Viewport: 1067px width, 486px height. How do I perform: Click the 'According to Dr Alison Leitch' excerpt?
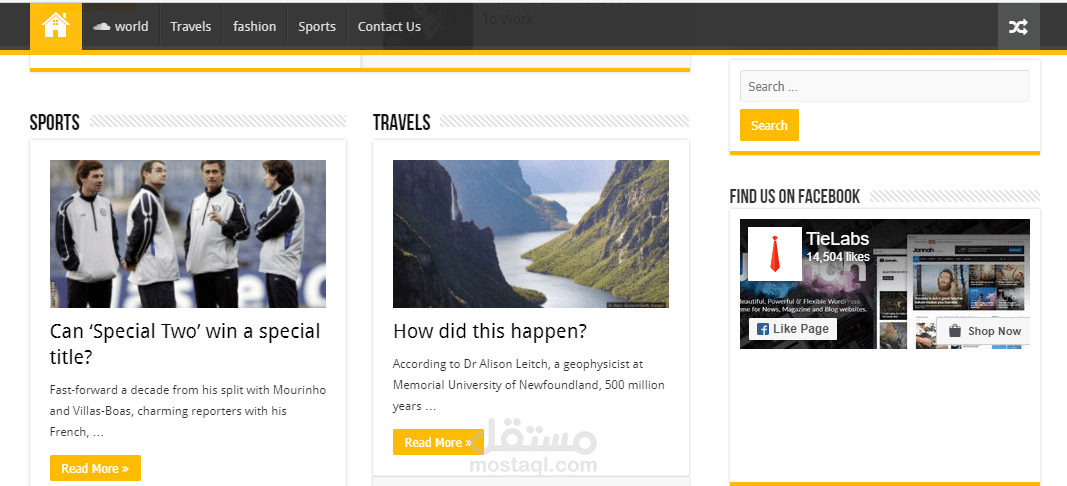(x=529, y=385)
